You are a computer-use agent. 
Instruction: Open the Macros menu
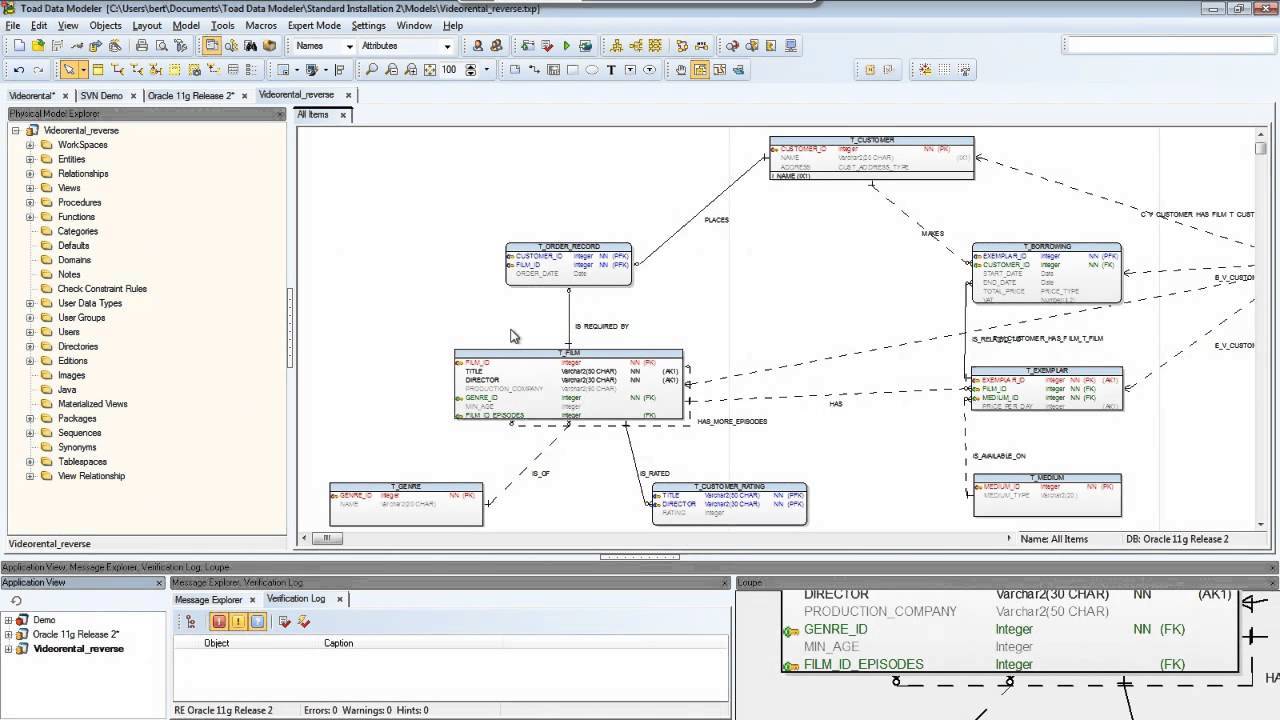(261, 25)
